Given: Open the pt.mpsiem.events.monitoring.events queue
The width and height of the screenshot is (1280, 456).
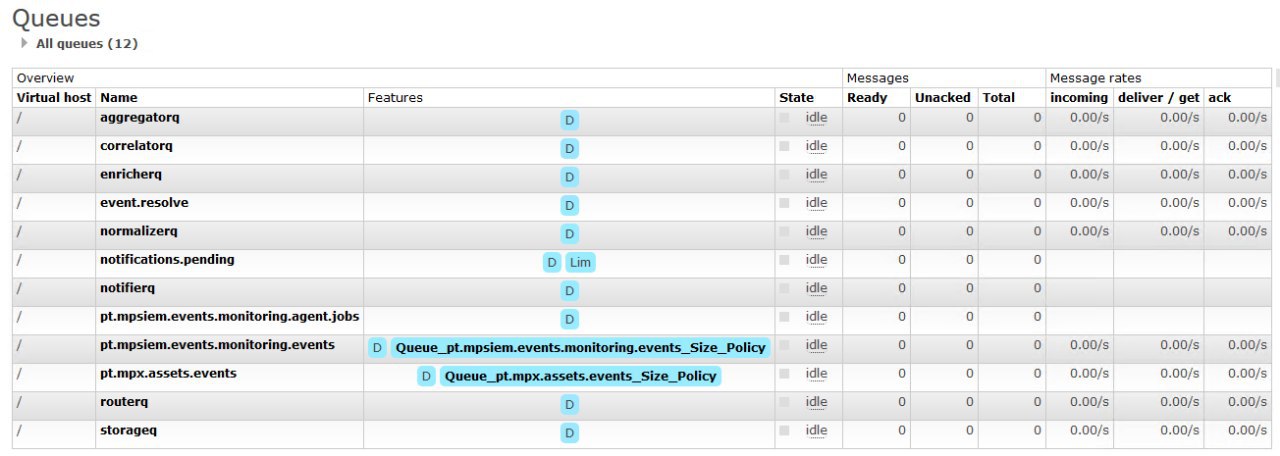Looking at the screenshot, I should tap(217, 345).
